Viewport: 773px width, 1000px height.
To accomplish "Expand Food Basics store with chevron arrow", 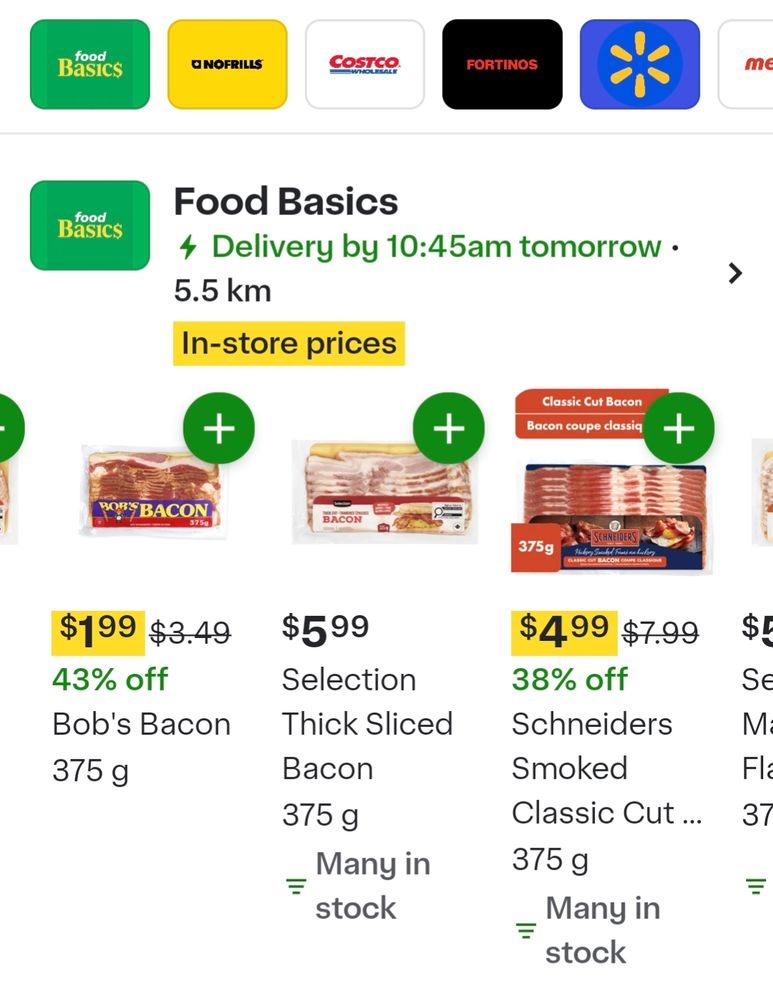I will click(735, 273).
